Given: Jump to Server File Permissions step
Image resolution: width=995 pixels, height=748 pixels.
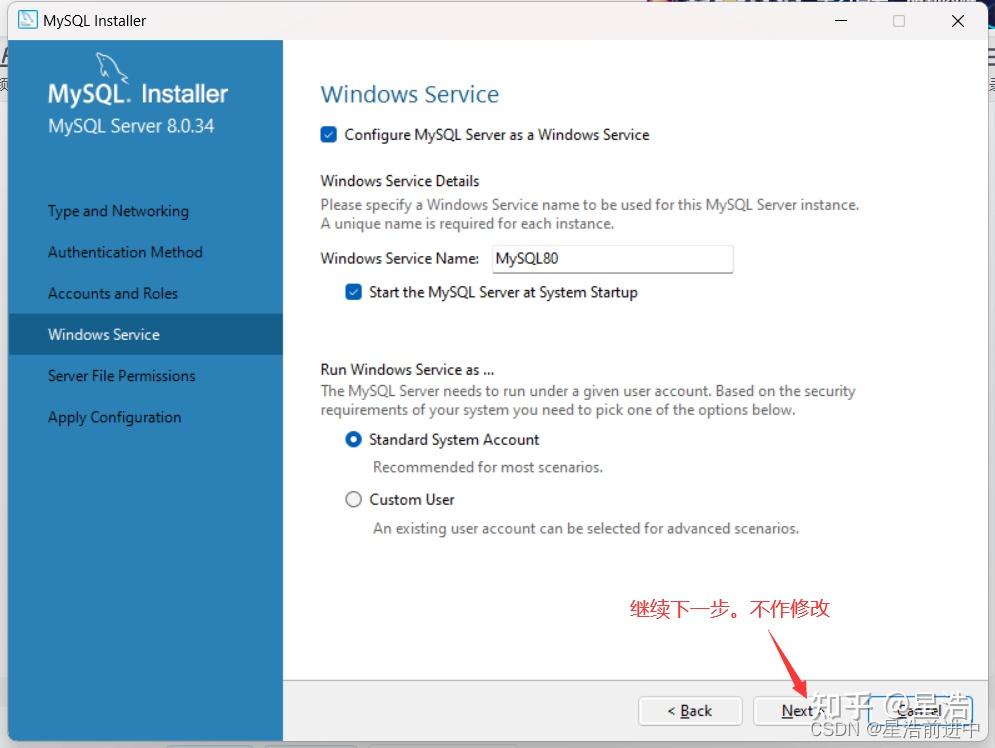Looking at the screenshot, I should click(121, 376).
